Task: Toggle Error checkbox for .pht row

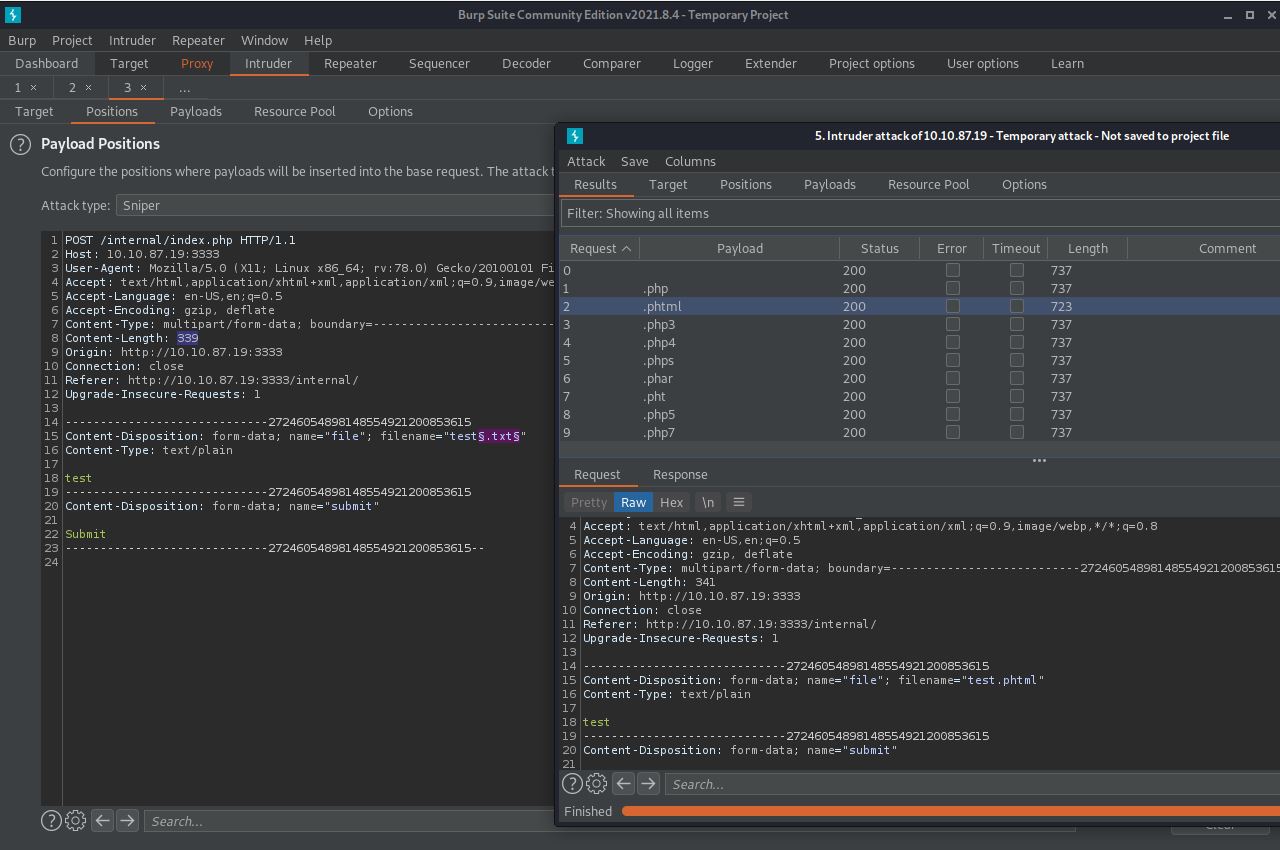Action: [953, 396]
